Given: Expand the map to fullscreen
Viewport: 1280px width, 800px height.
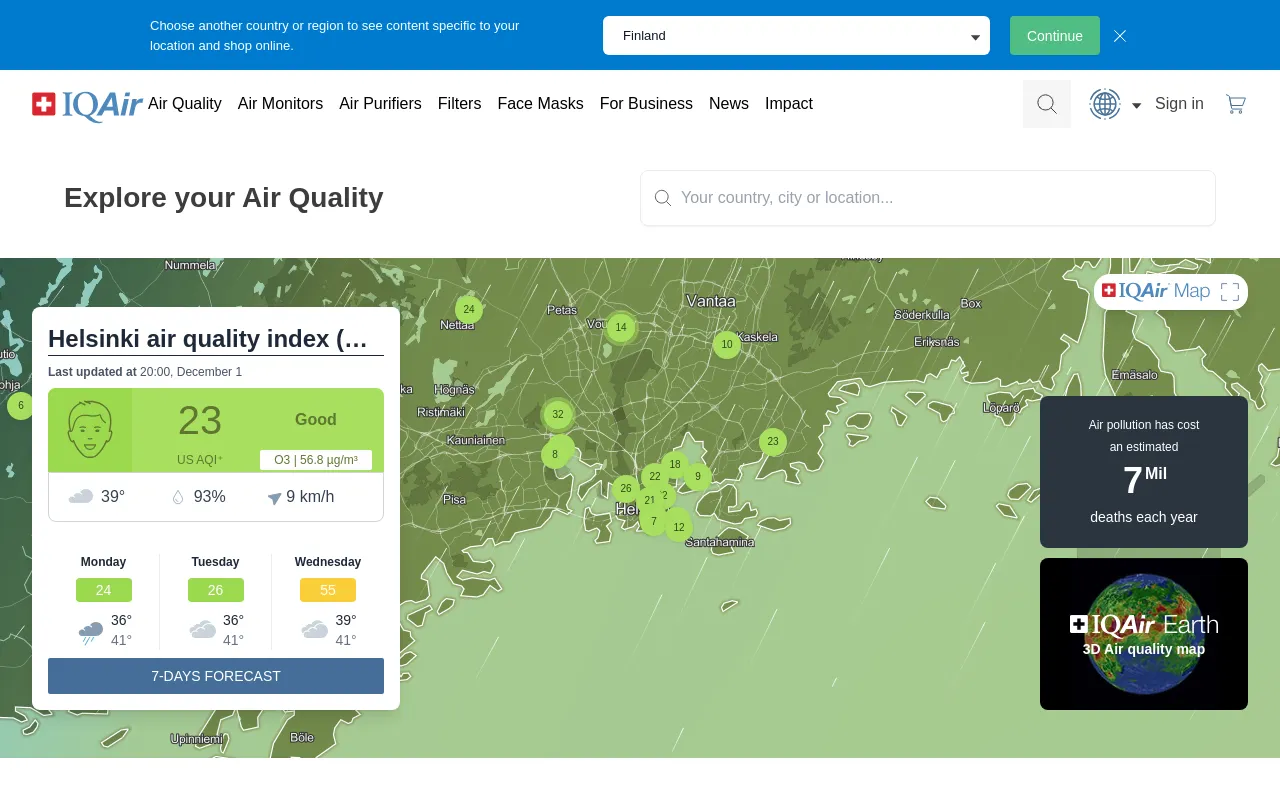Looking at the screenshot, I should [x=1230, y=291].
